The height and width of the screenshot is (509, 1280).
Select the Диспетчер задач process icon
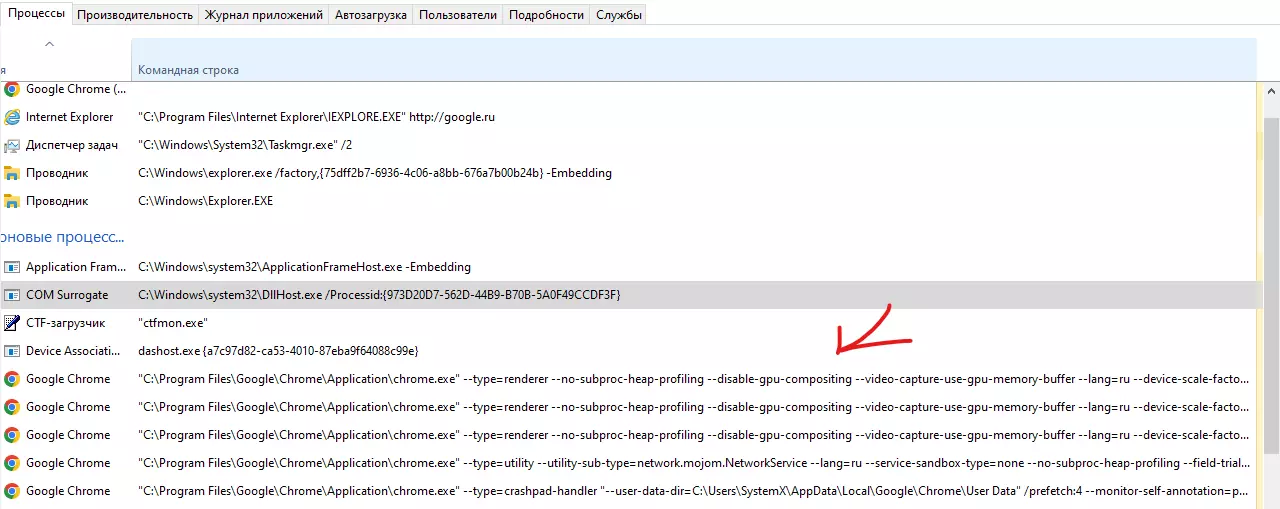(x=12, y=145)
